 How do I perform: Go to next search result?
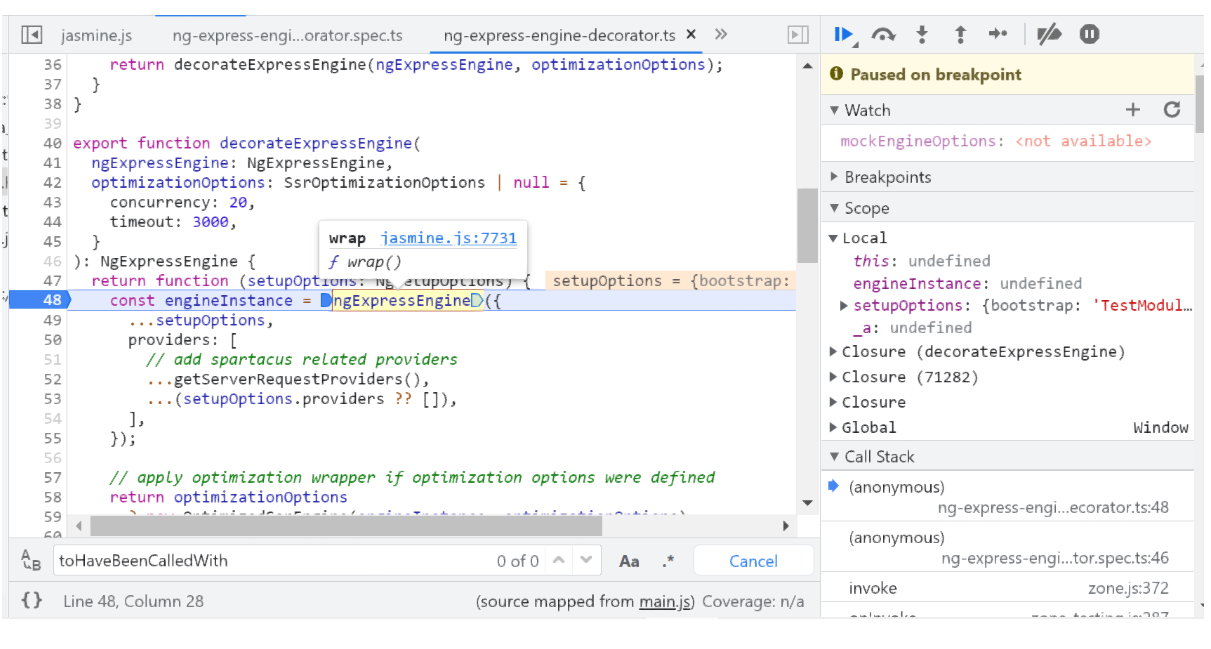[587, 561]
